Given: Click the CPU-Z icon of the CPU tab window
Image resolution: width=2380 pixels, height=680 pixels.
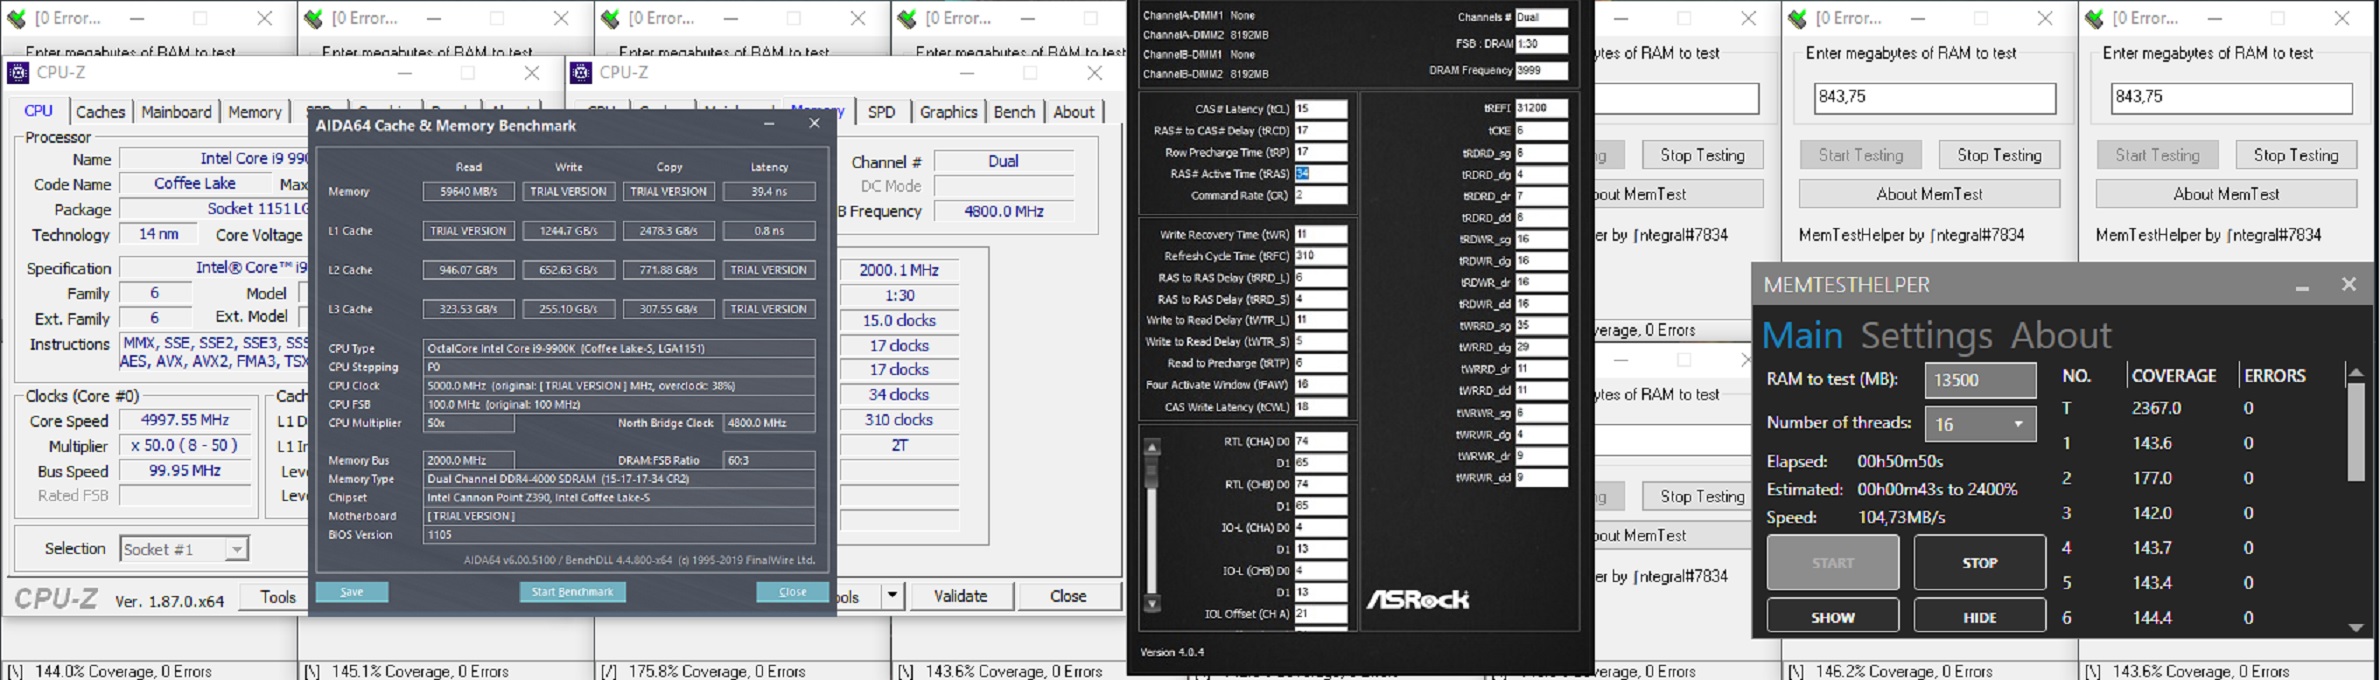Looking at the screenshot, I should [18, 72].
